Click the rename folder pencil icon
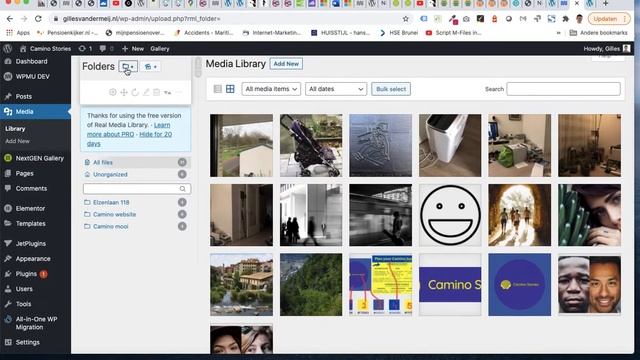This screenshot has width=640, height=360. 146,92
